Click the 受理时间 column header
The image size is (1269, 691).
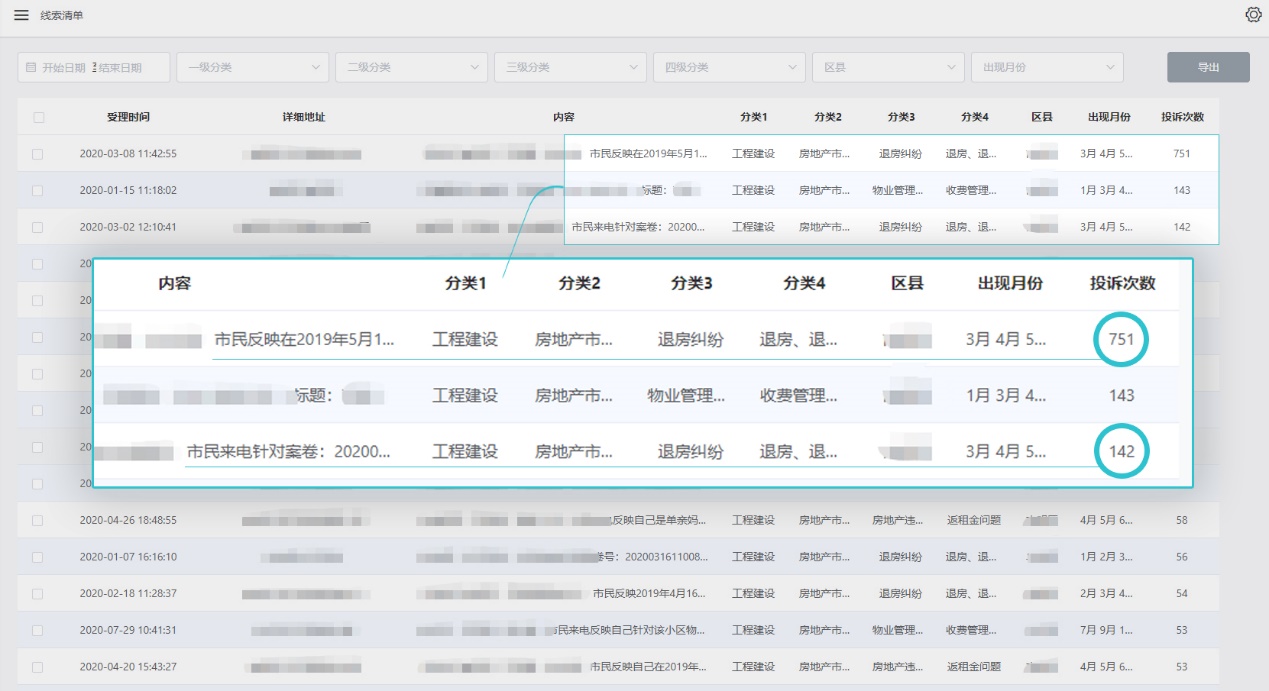coord(128,117)
